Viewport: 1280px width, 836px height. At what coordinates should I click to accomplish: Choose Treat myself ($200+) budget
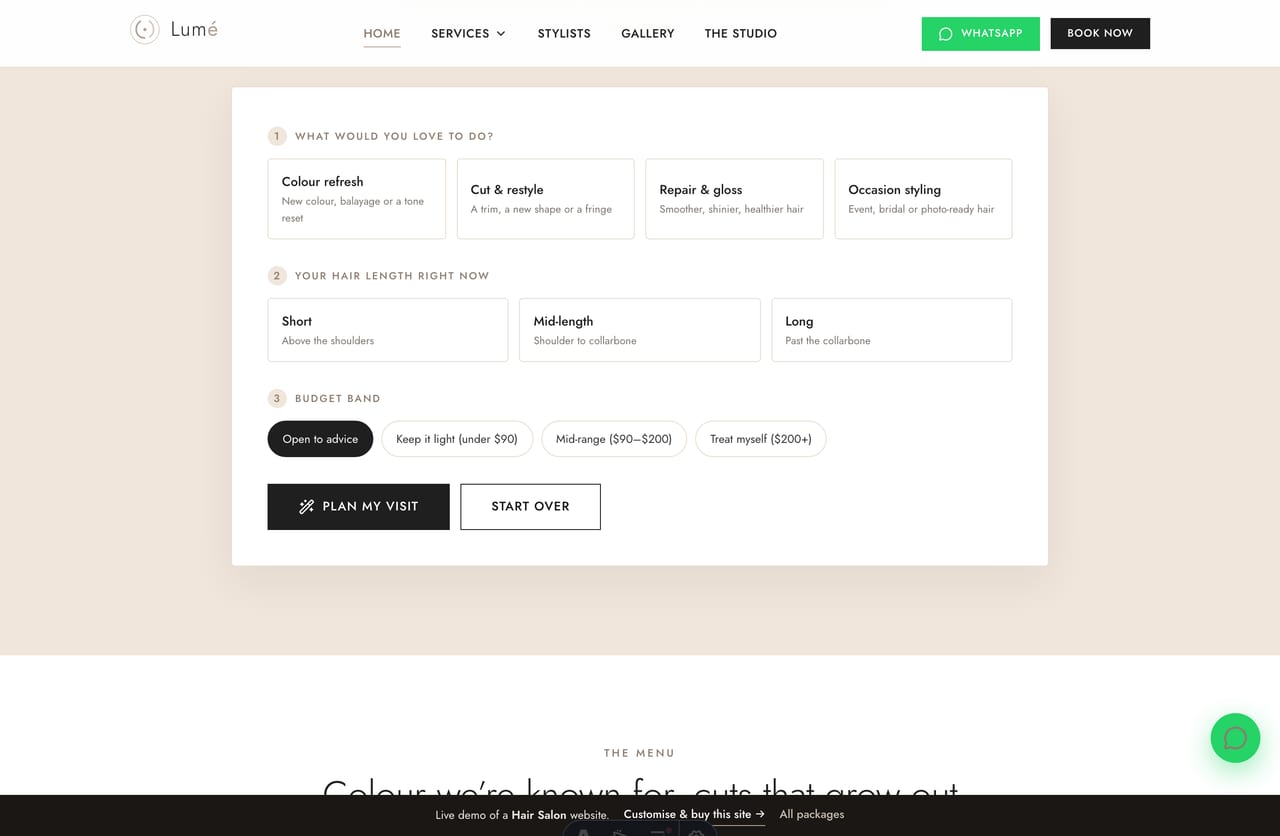pos(761,439)
